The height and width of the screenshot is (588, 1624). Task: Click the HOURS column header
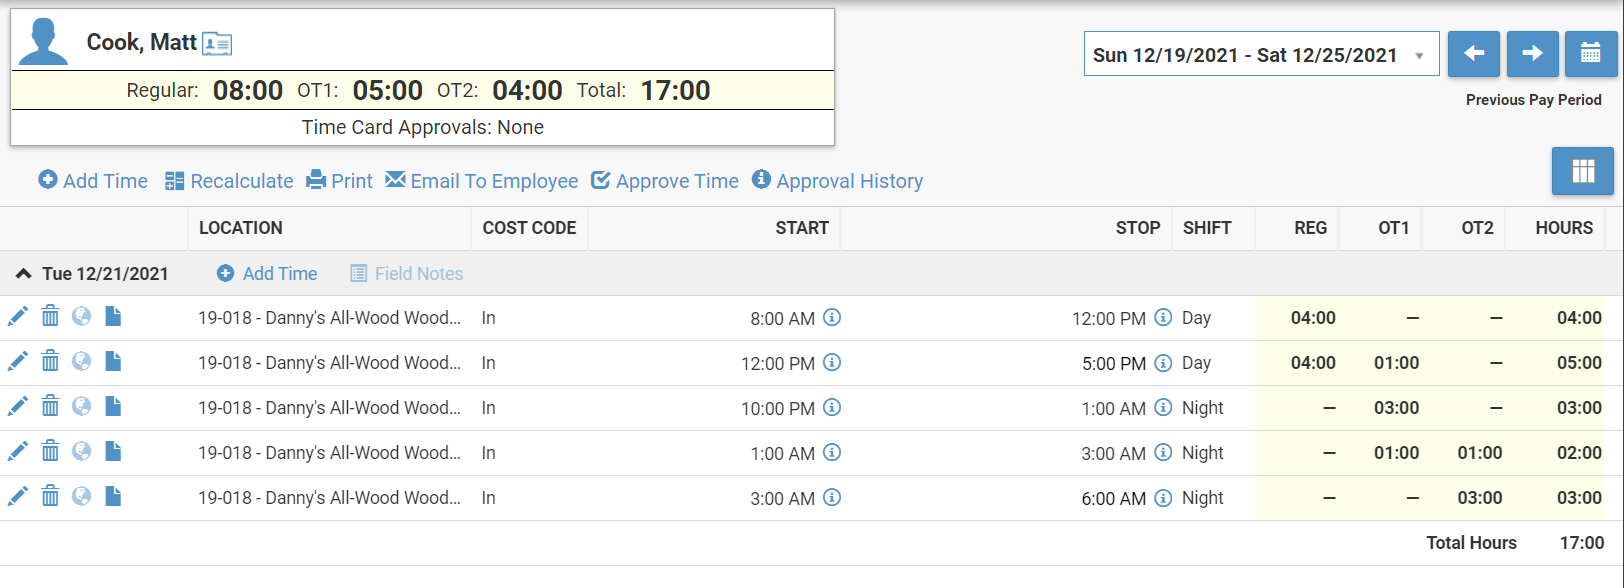[x=1564, y=228]
